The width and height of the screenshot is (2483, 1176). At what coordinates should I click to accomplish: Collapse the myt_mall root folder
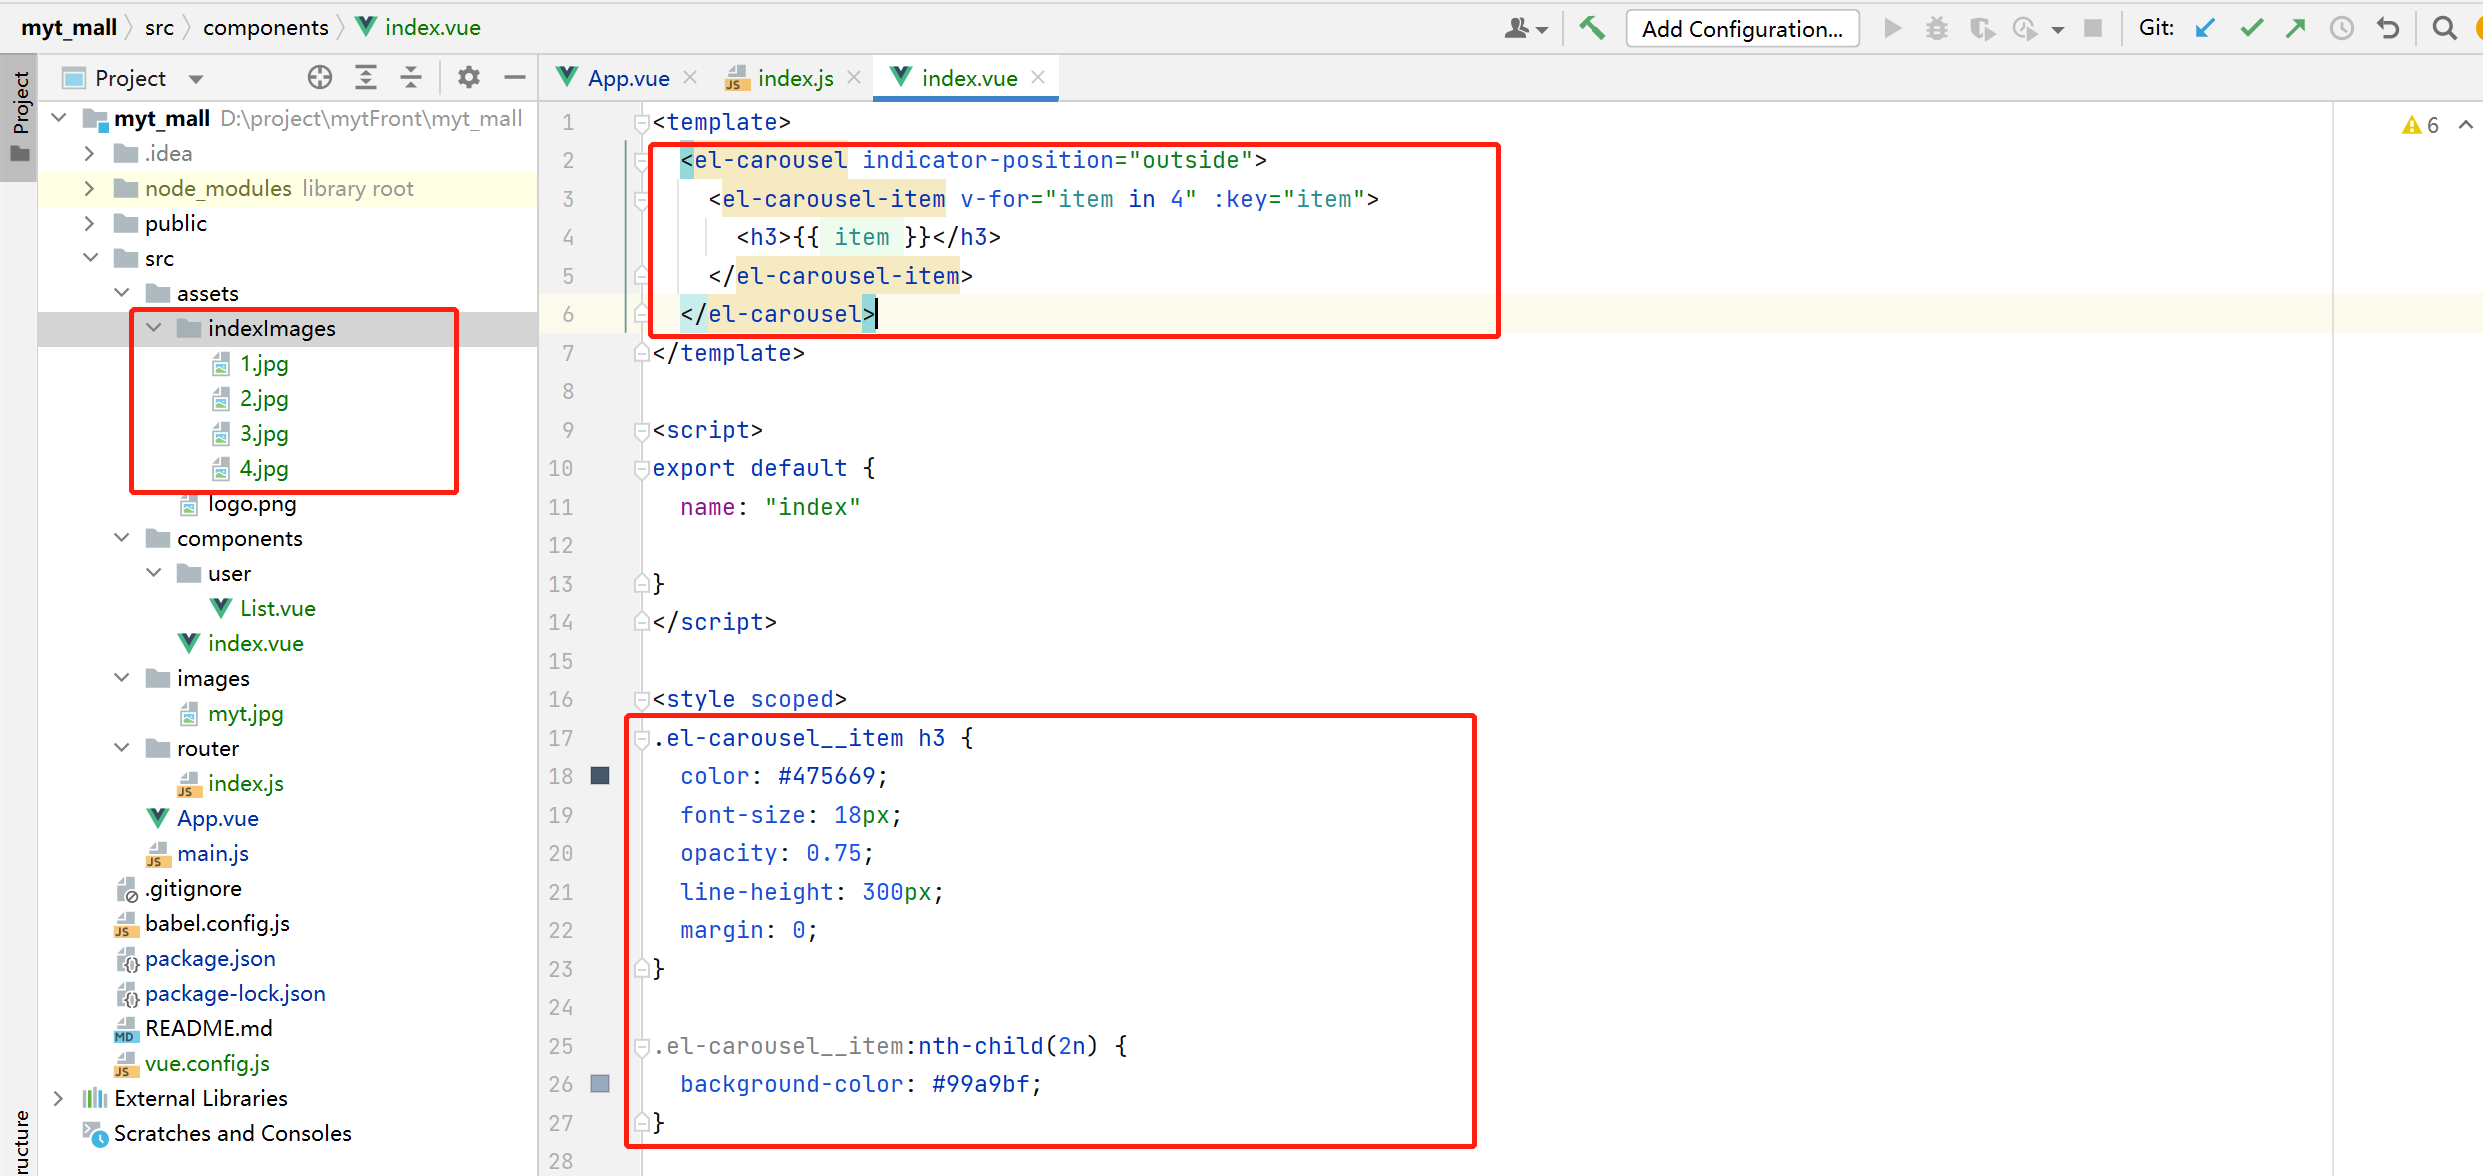(59, 118)
